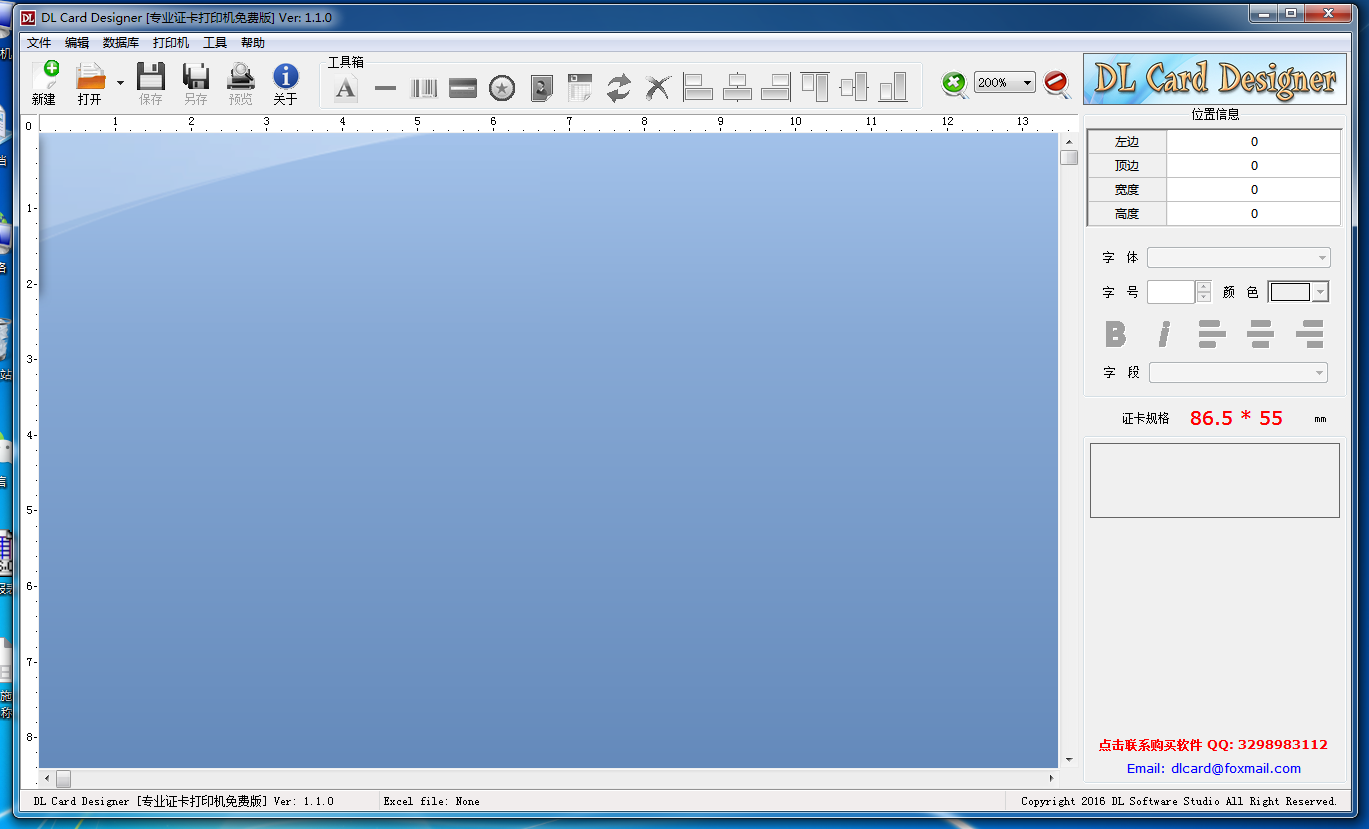
Task: Click the align horizontal centers icon
Action: tap(737, 87)
